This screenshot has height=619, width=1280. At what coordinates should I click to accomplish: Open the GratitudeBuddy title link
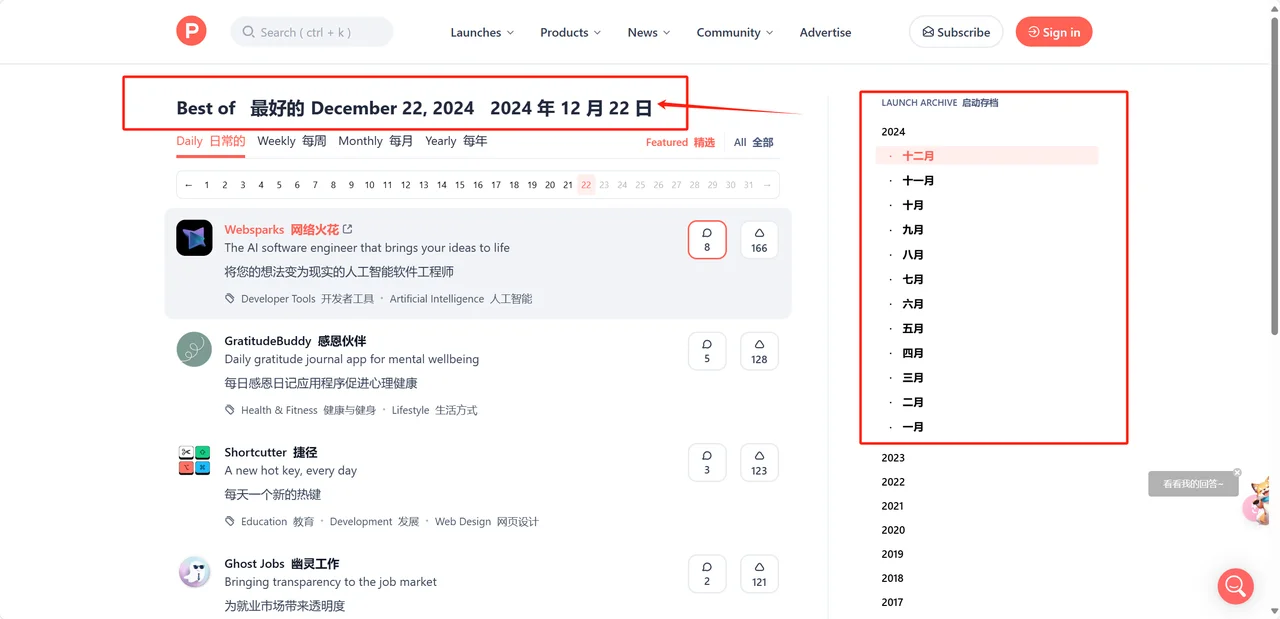[295, 341]
